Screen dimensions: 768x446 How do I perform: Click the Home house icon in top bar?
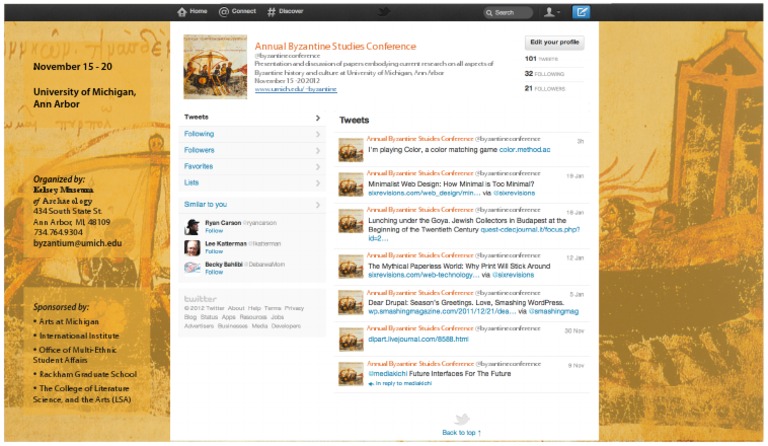tap(182, 12)
